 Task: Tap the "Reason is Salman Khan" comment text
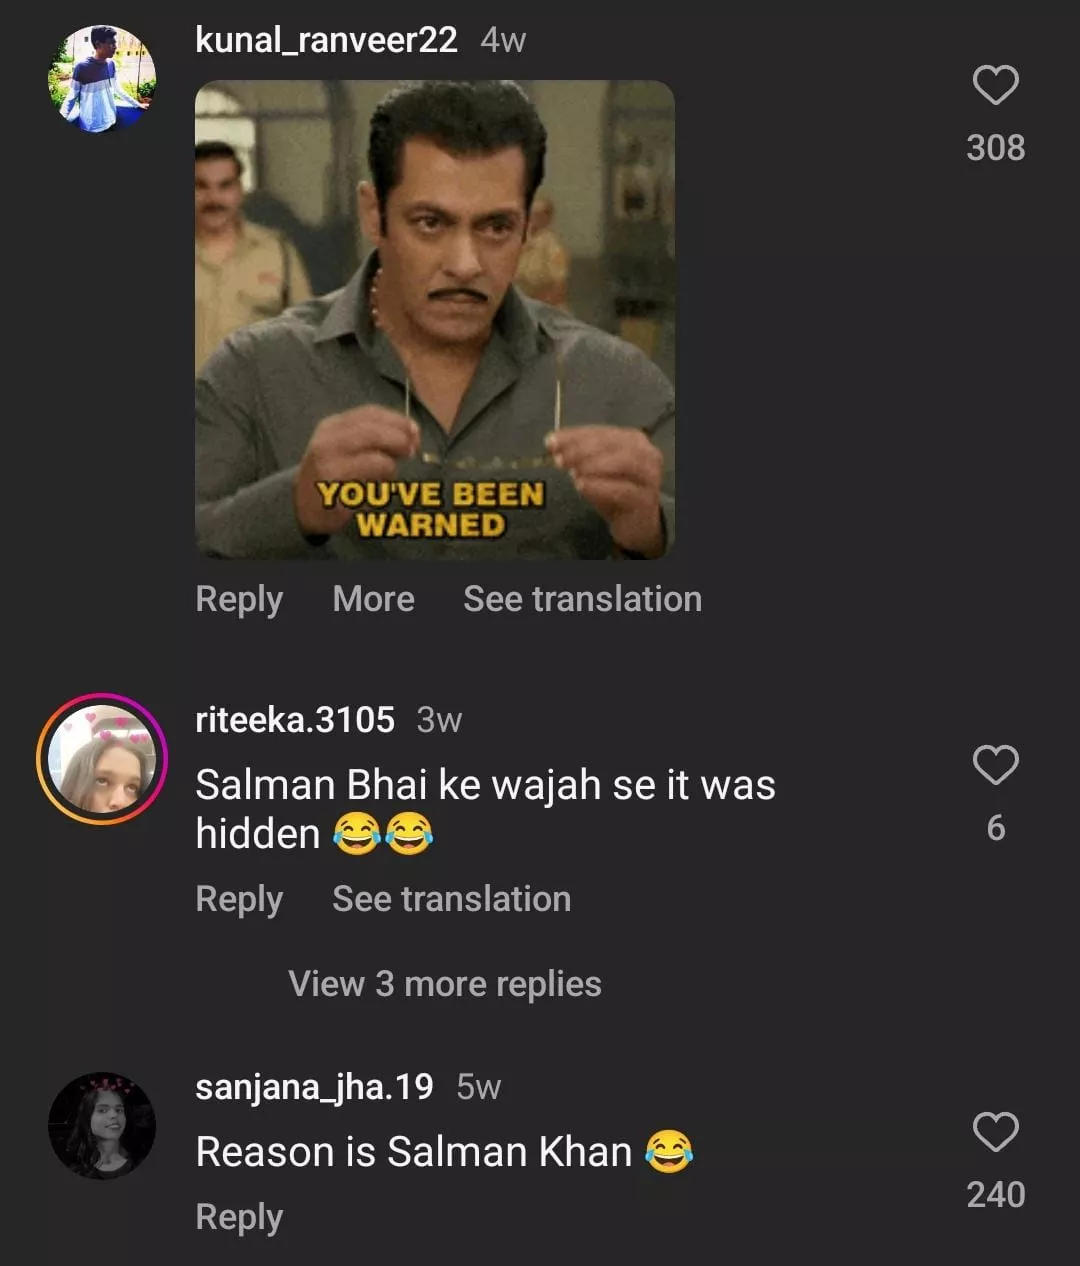pos(414,1152)
